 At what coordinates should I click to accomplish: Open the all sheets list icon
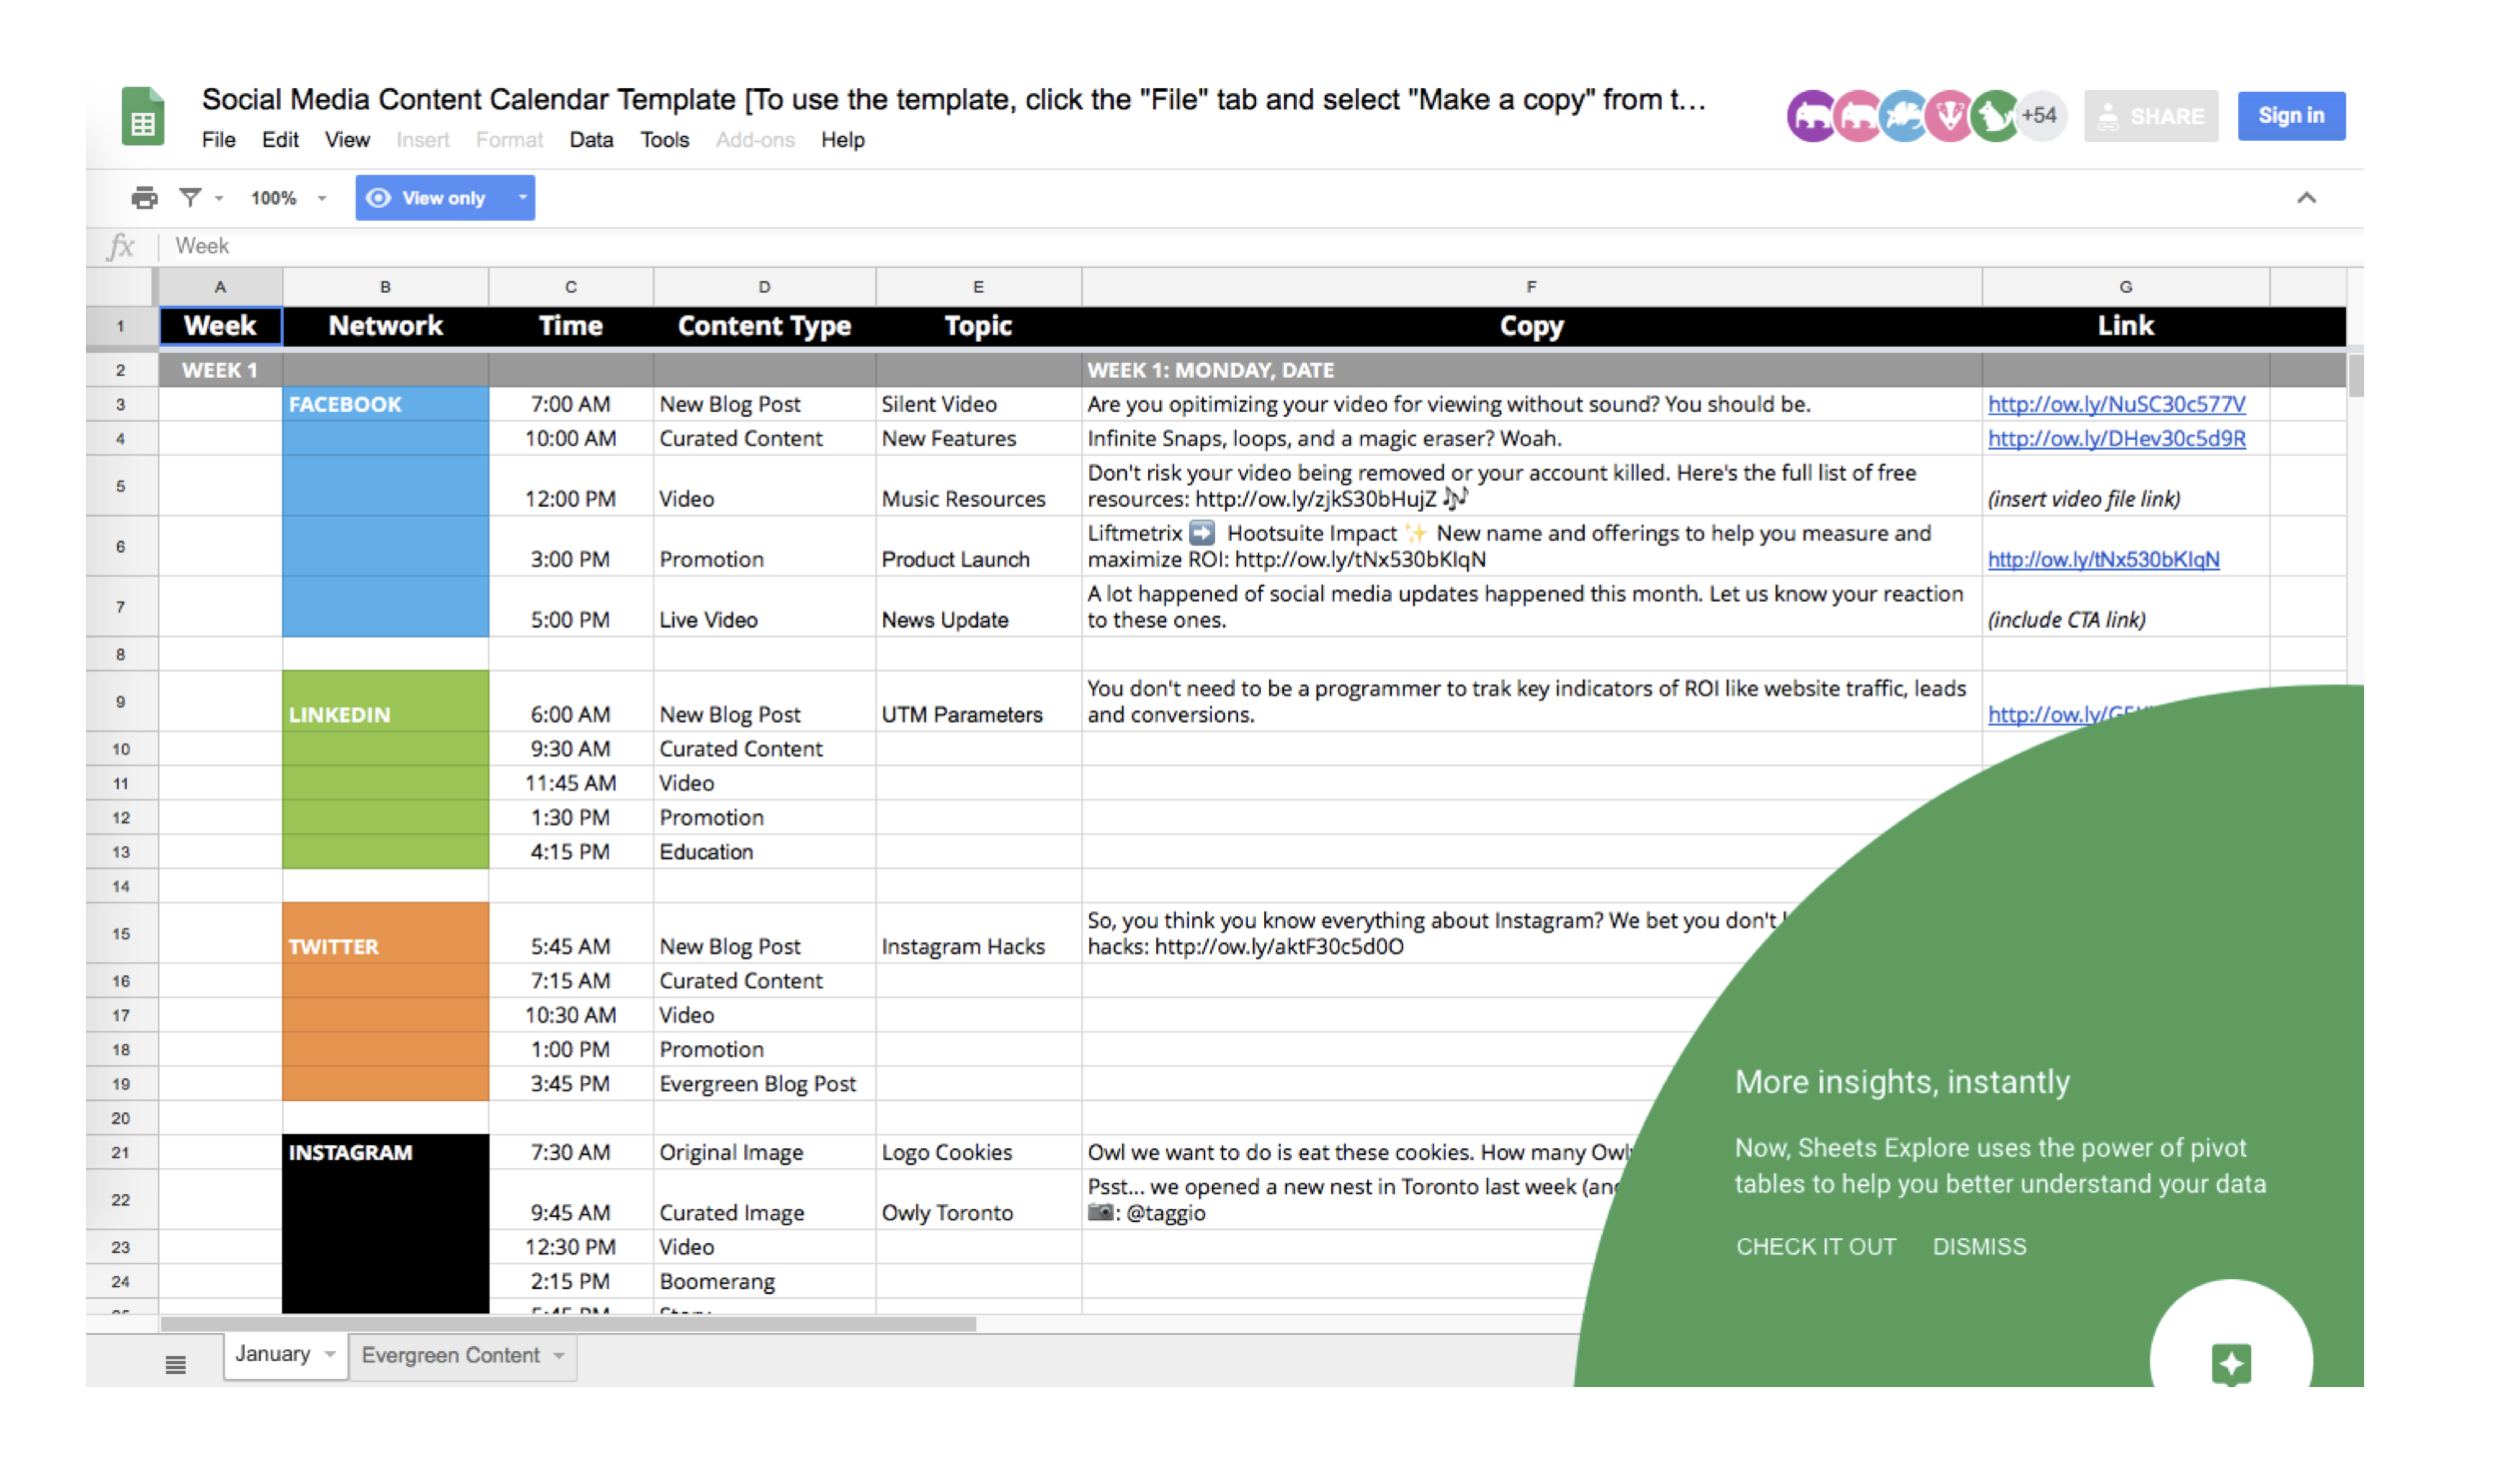point(176,1364)
